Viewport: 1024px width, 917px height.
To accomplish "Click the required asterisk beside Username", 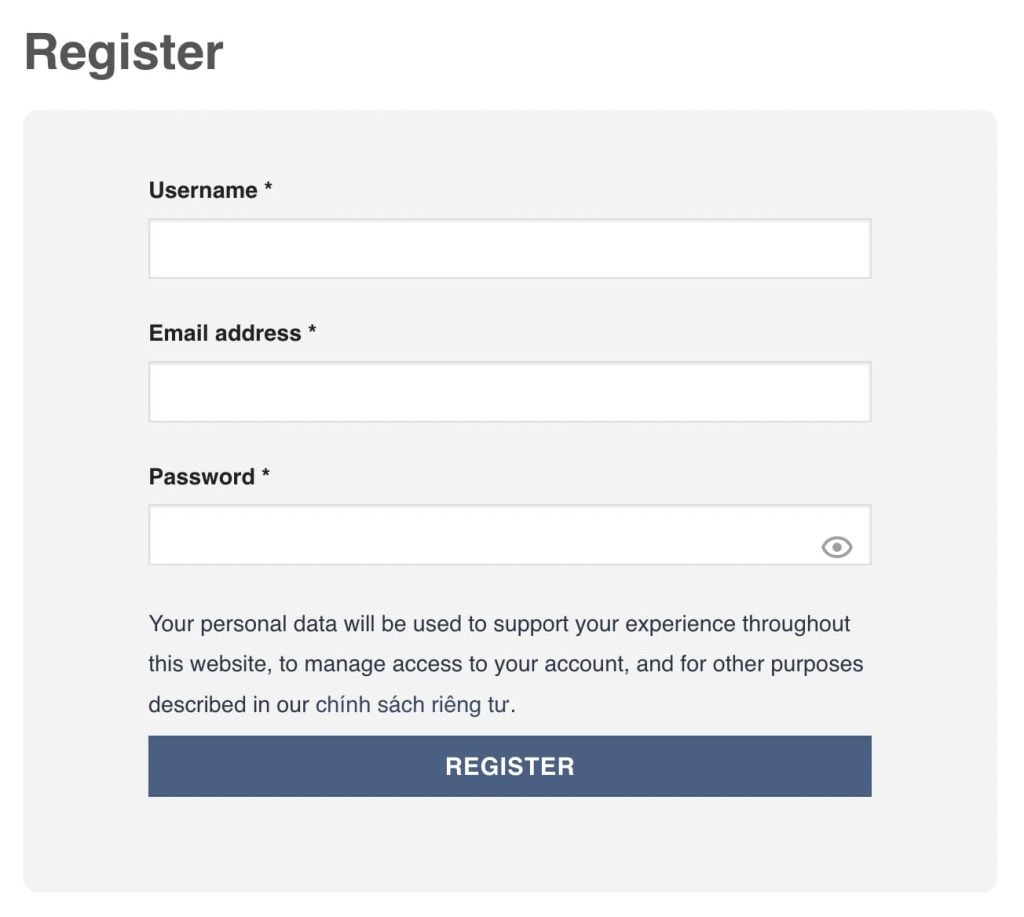I will point(268,189).
